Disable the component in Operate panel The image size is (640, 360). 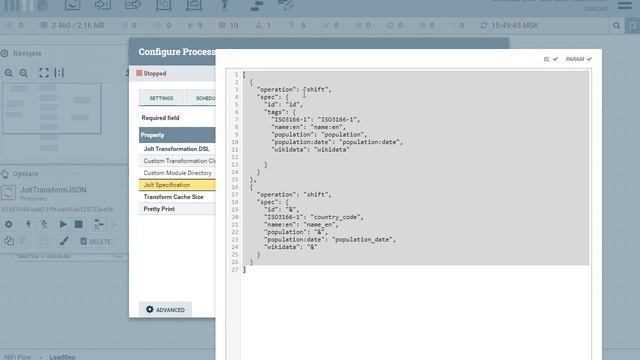(x=44, y=224)
